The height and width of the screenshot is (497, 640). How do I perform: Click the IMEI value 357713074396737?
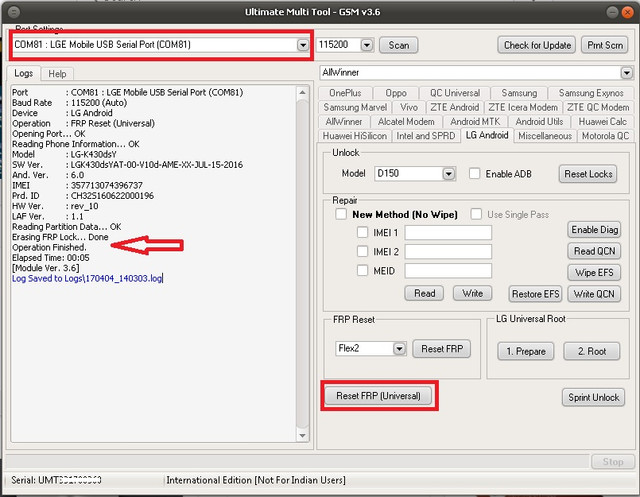[x=107, y=185]
